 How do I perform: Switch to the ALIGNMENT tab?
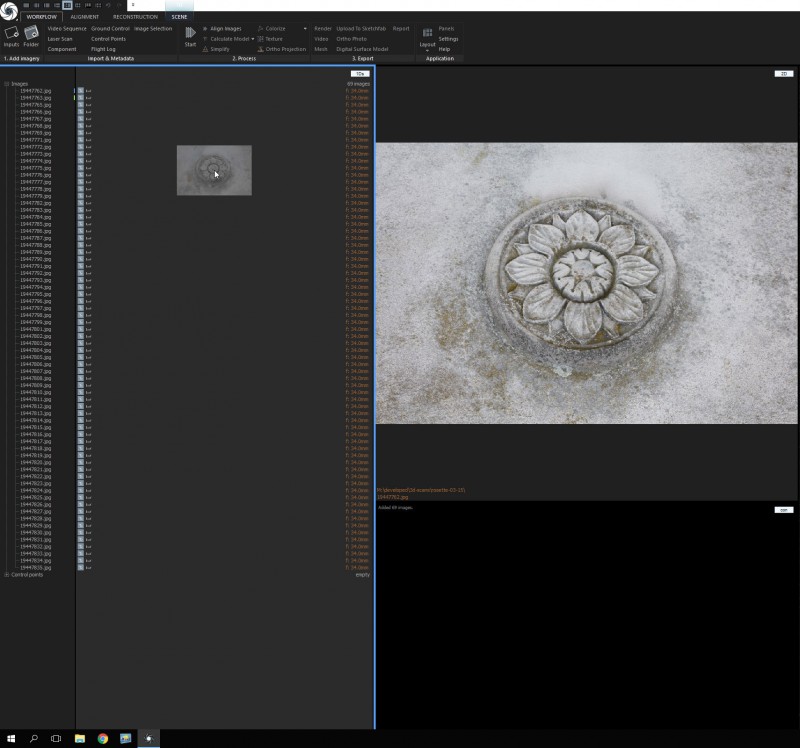(x=85, y=17)
